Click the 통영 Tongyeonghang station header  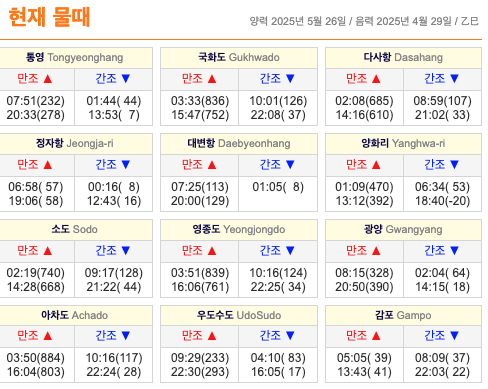[x=76, y=58]
